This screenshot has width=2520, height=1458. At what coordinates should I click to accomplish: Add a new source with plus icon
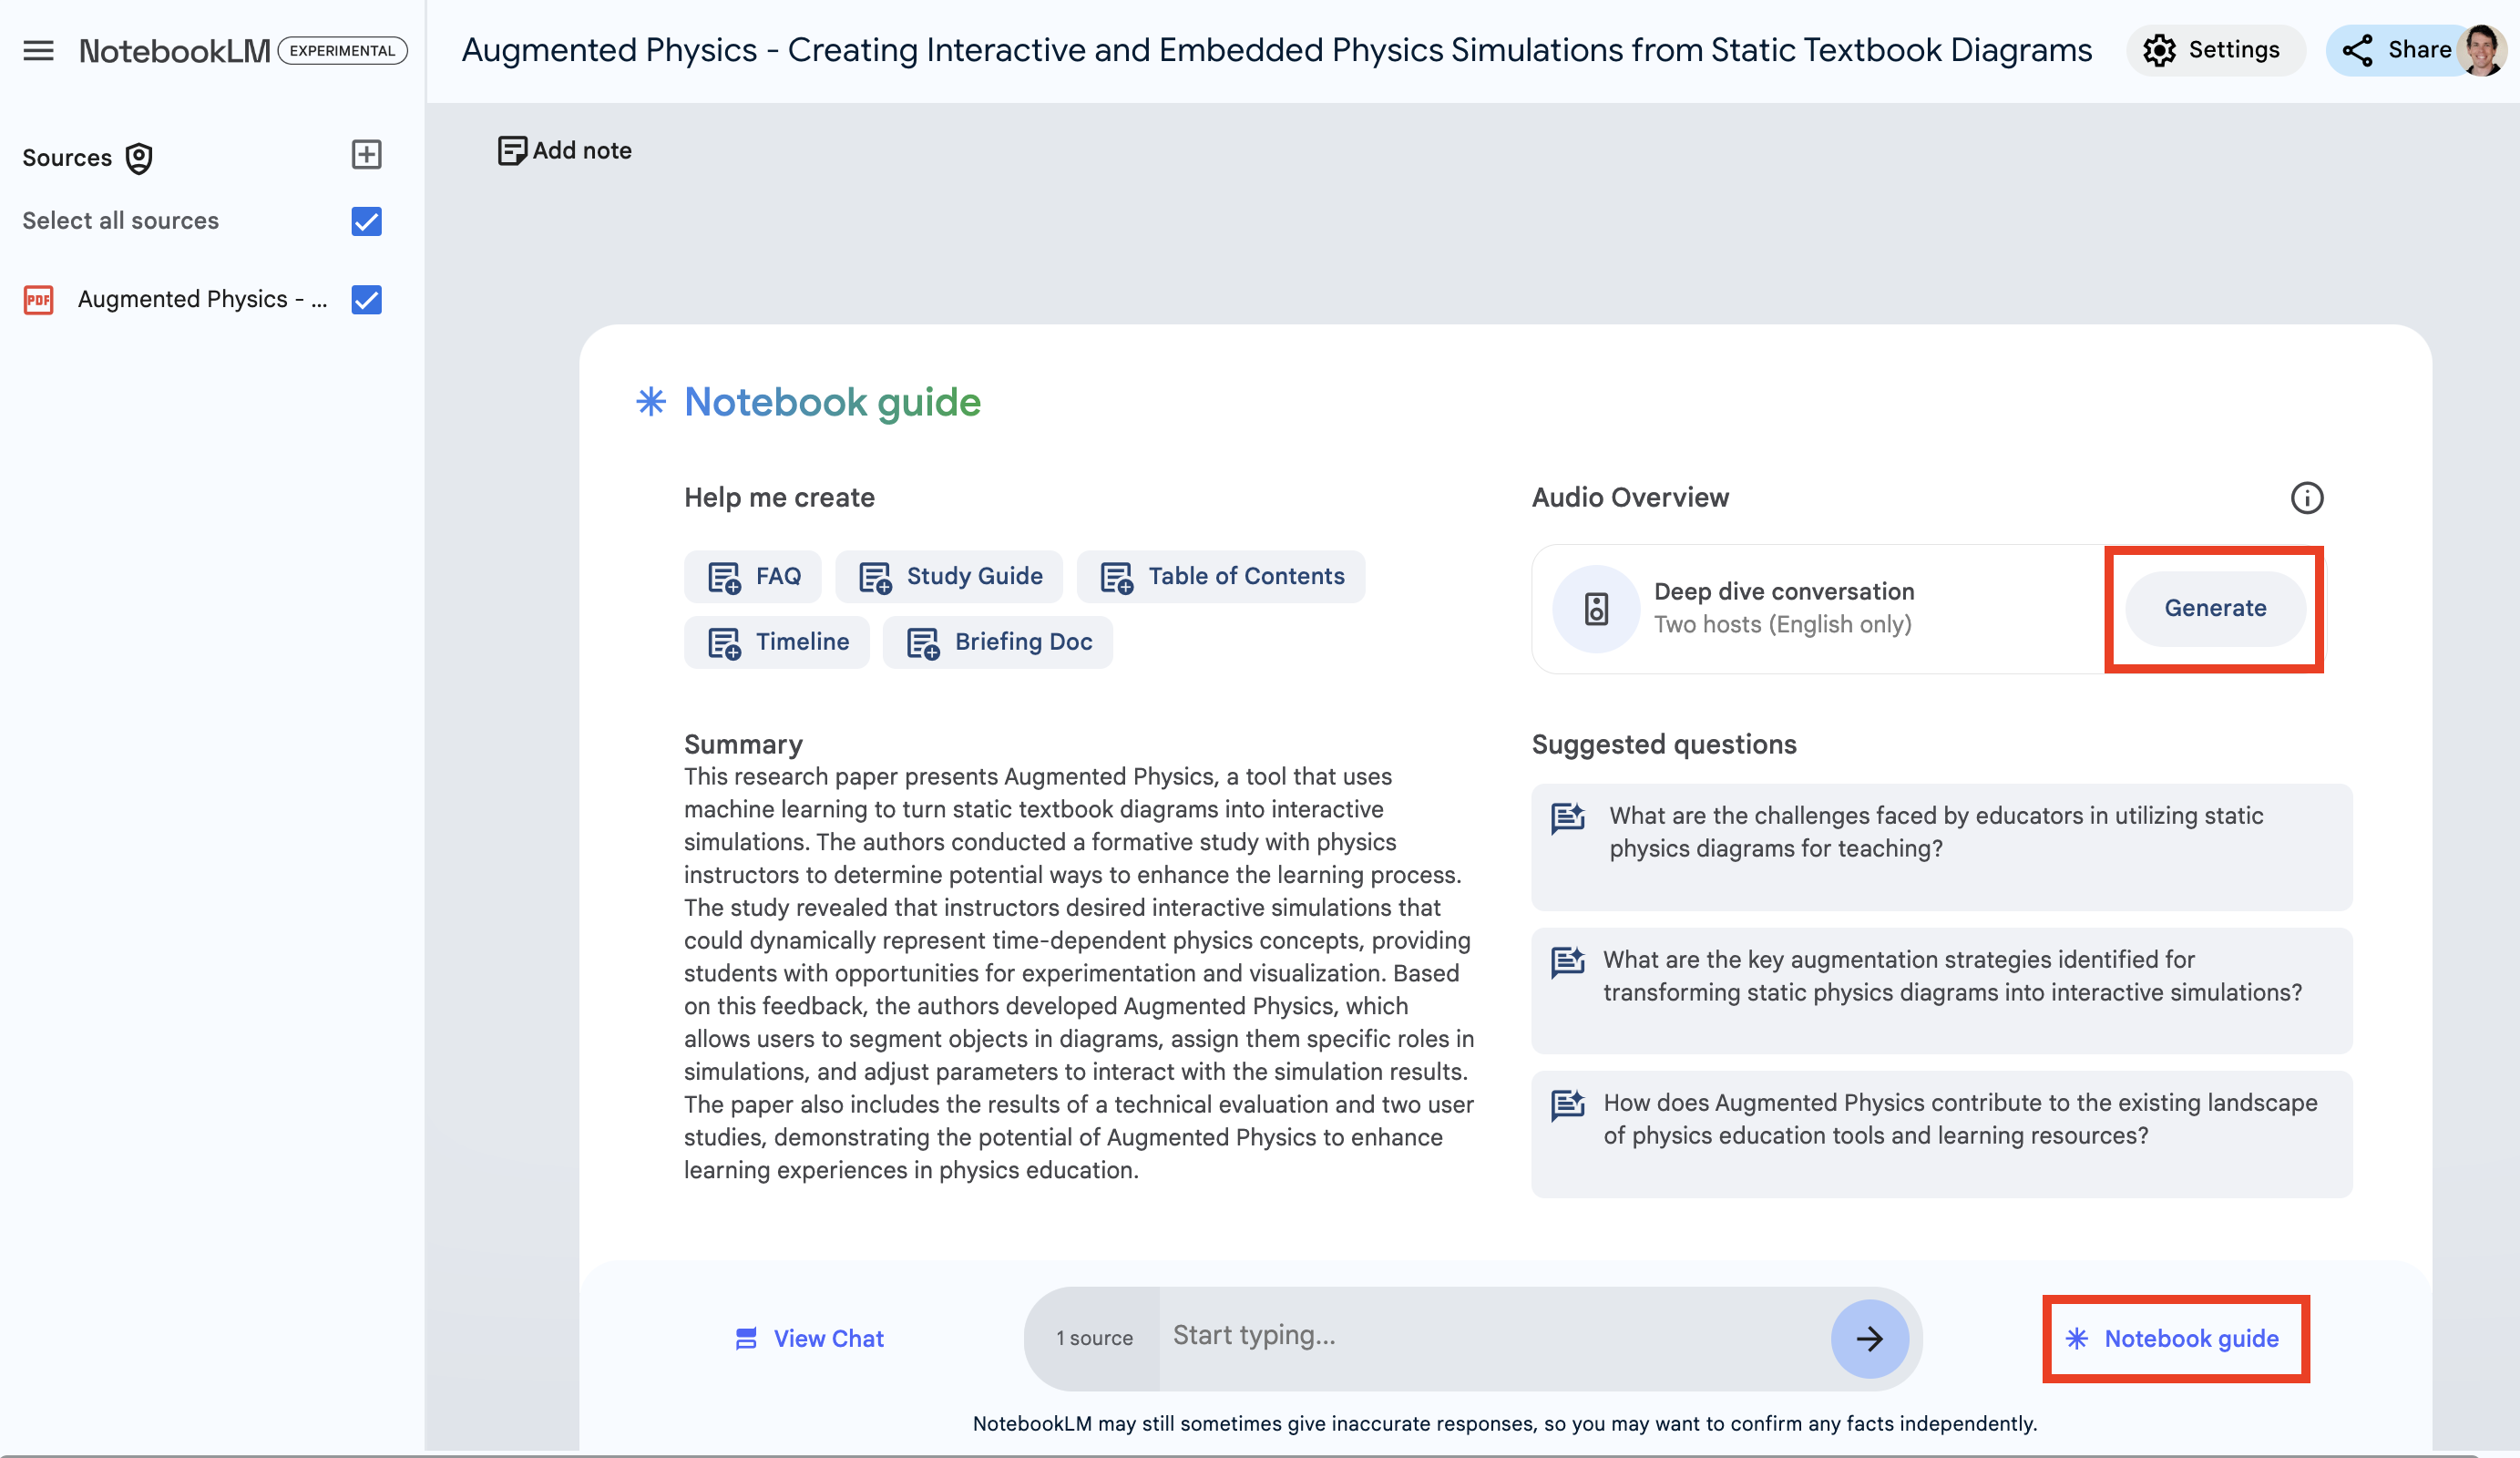(367, 154)
